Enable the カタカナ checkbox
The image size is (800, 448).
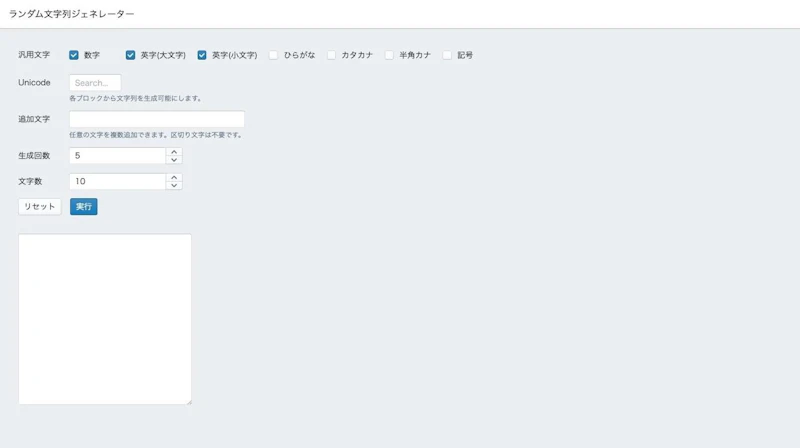[332, 55]
